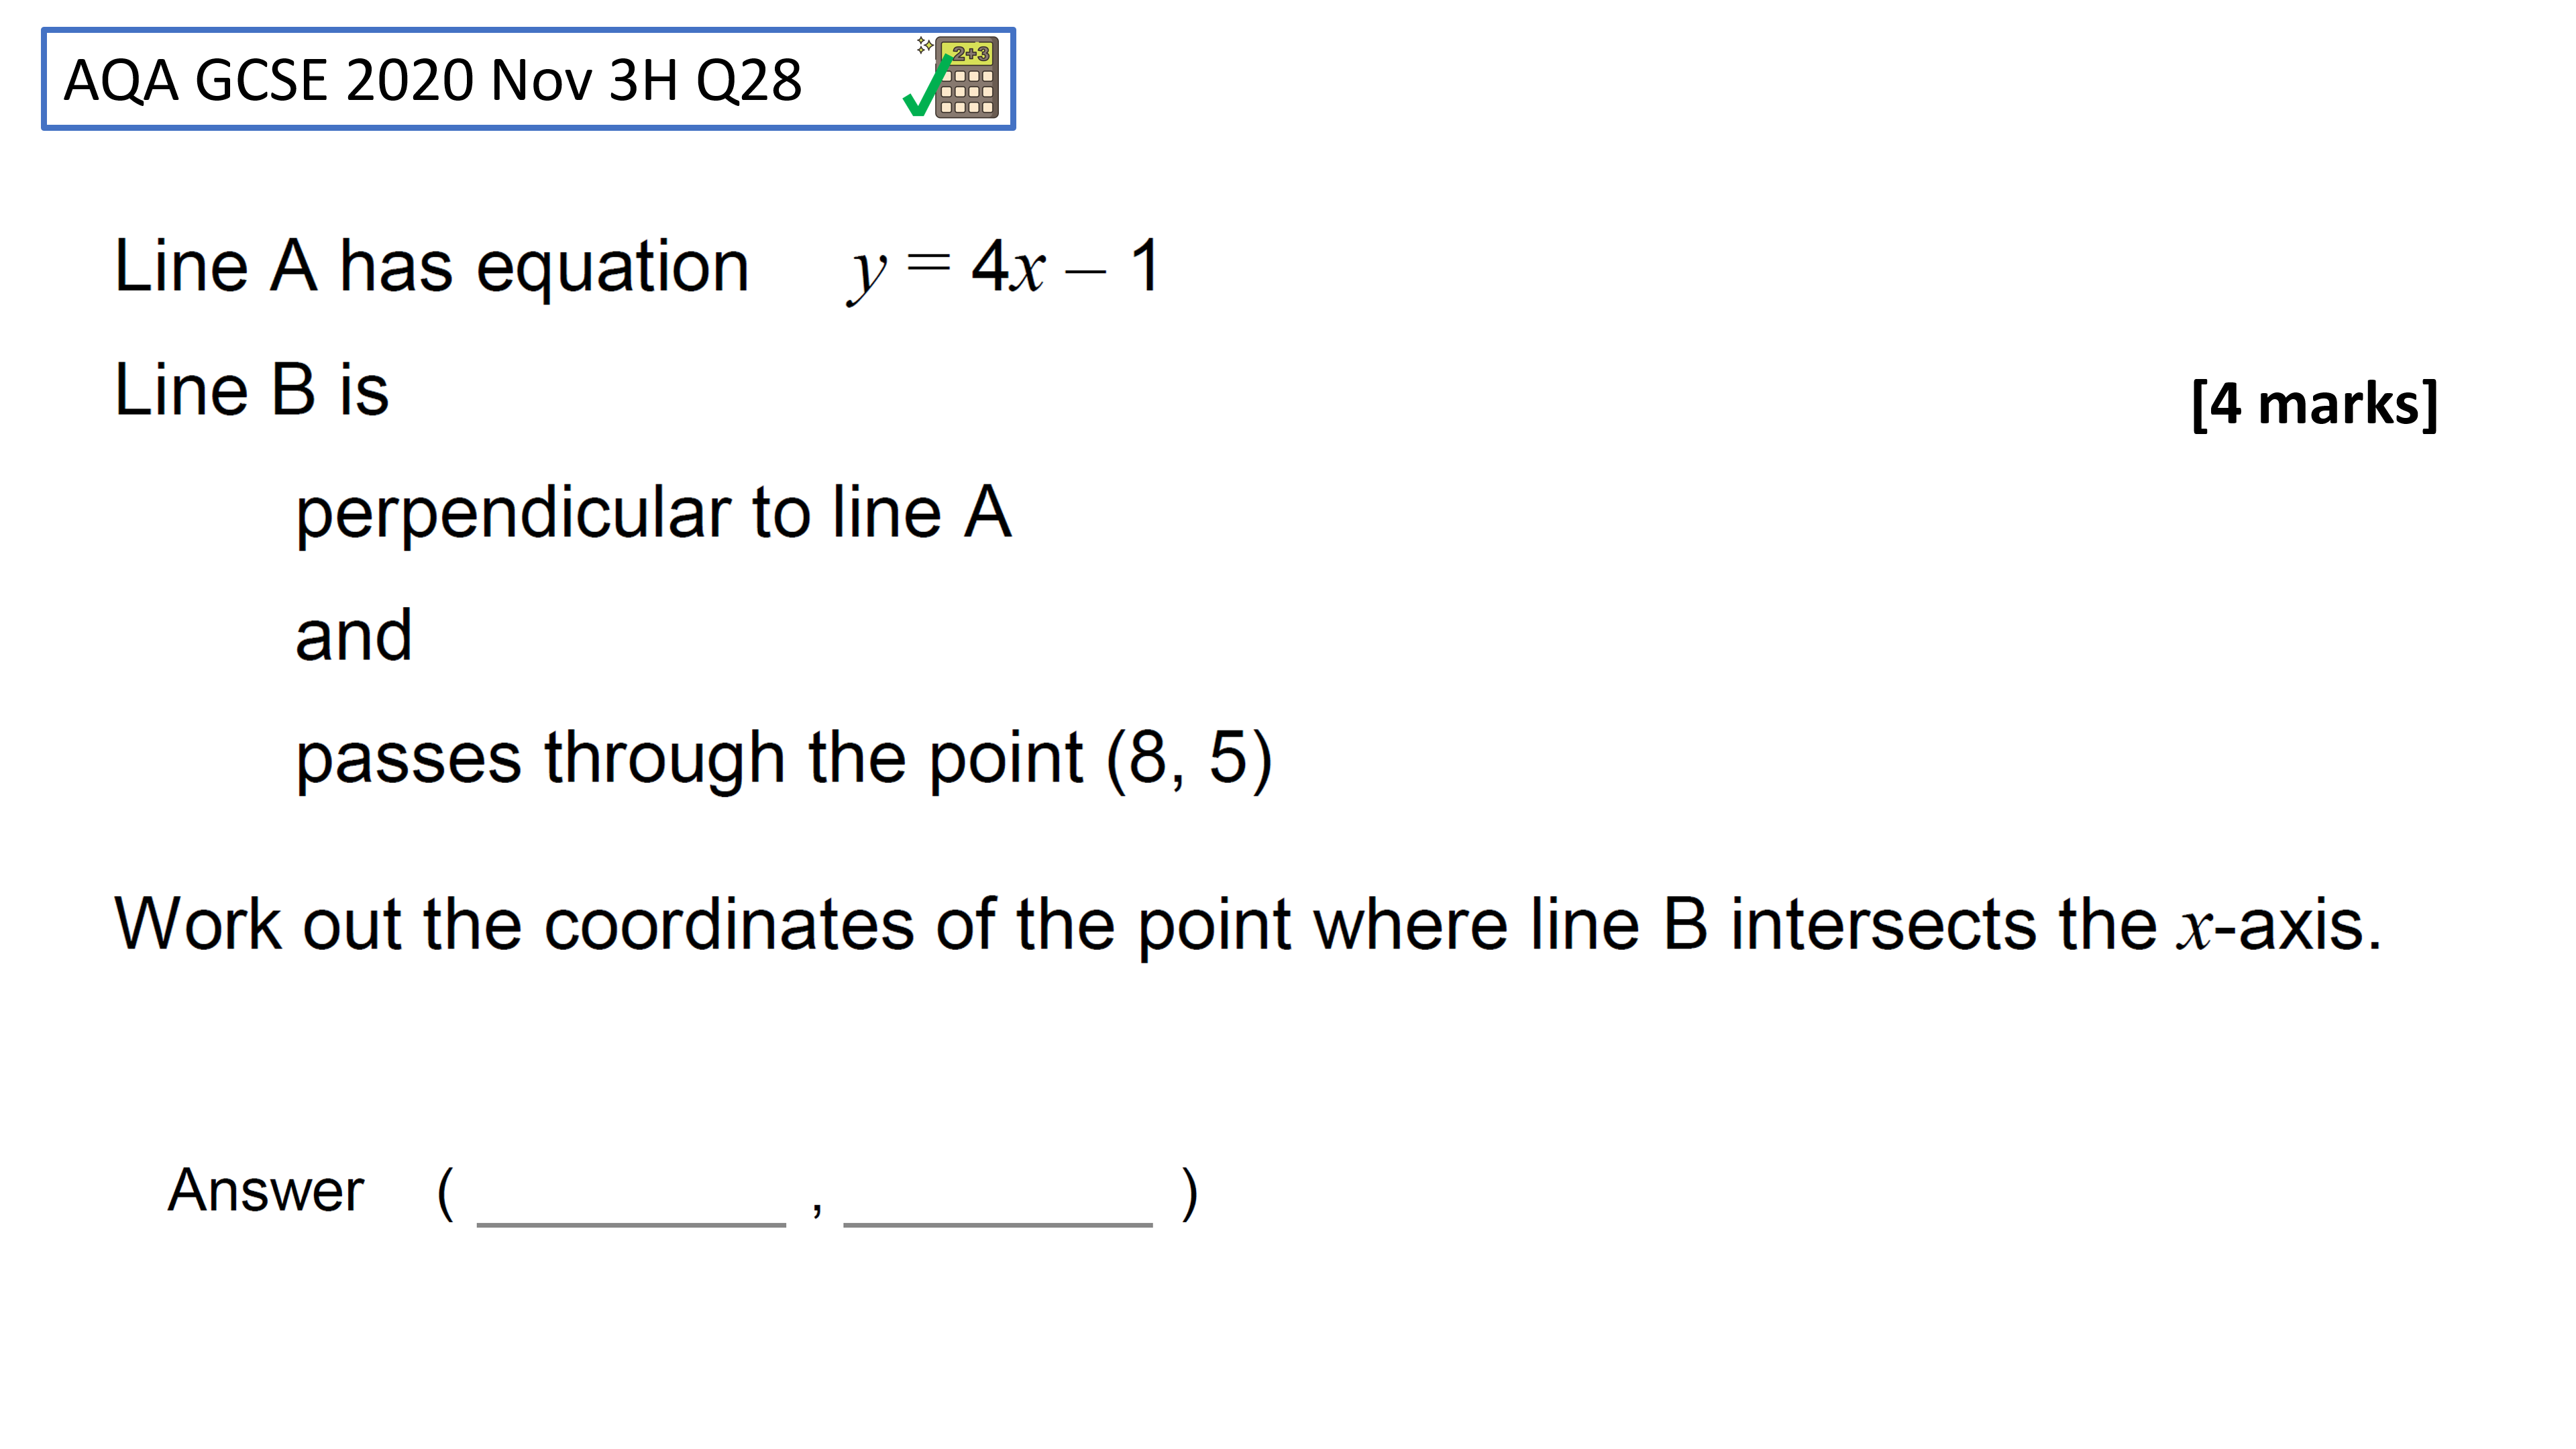Click the text 'Line B is'
The height and width of the screenshot is (1449, 2576).
pyautogui.click(x=251, y=389)
